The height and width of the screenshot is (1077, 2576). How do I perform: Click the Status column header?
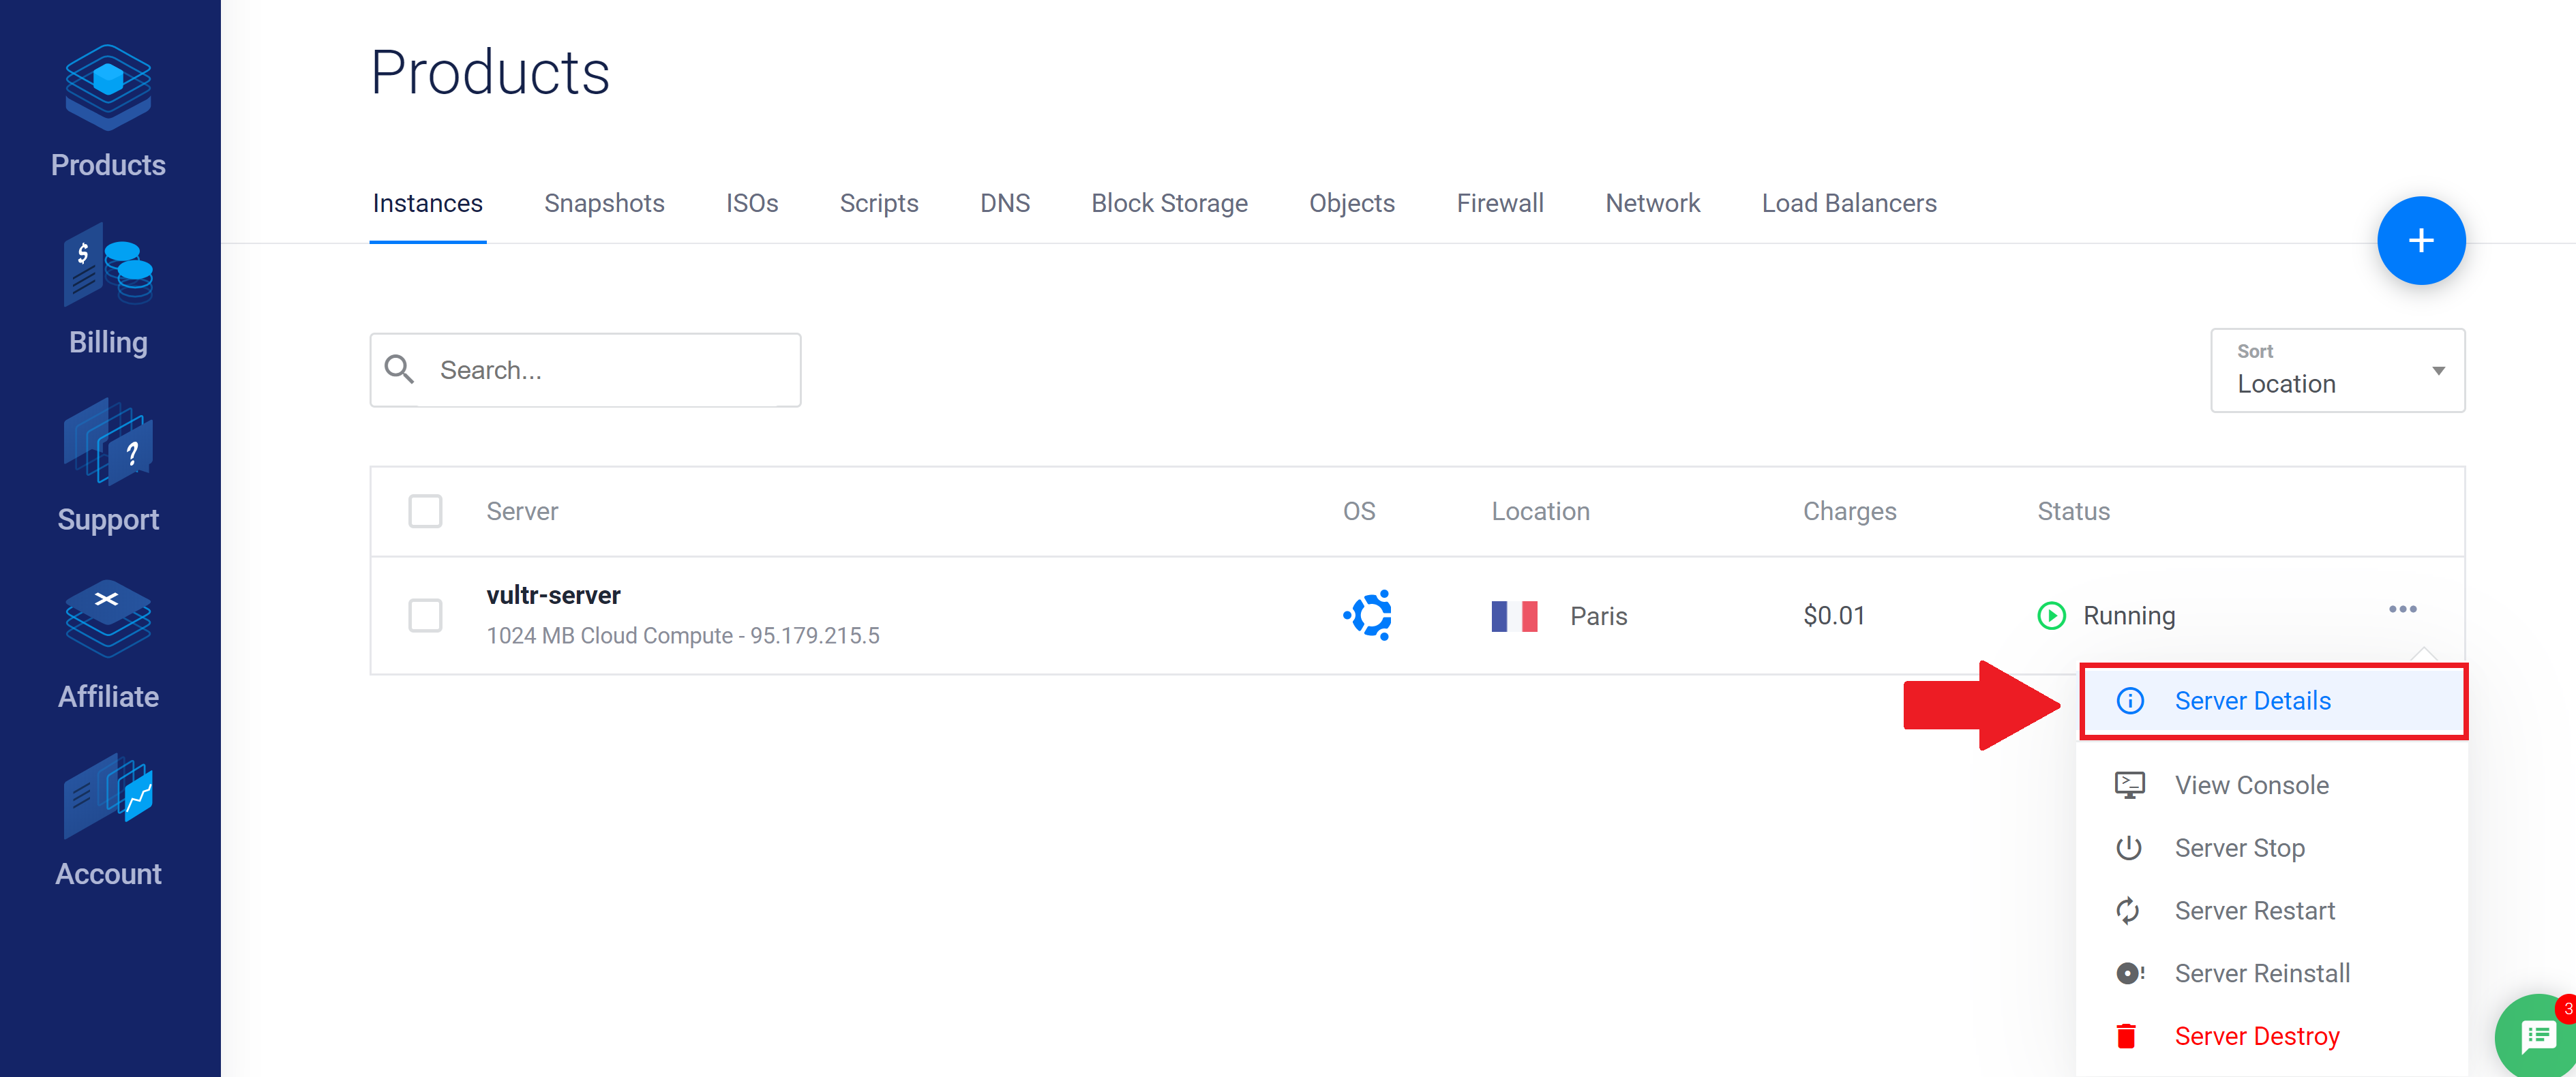point(2073,511)
